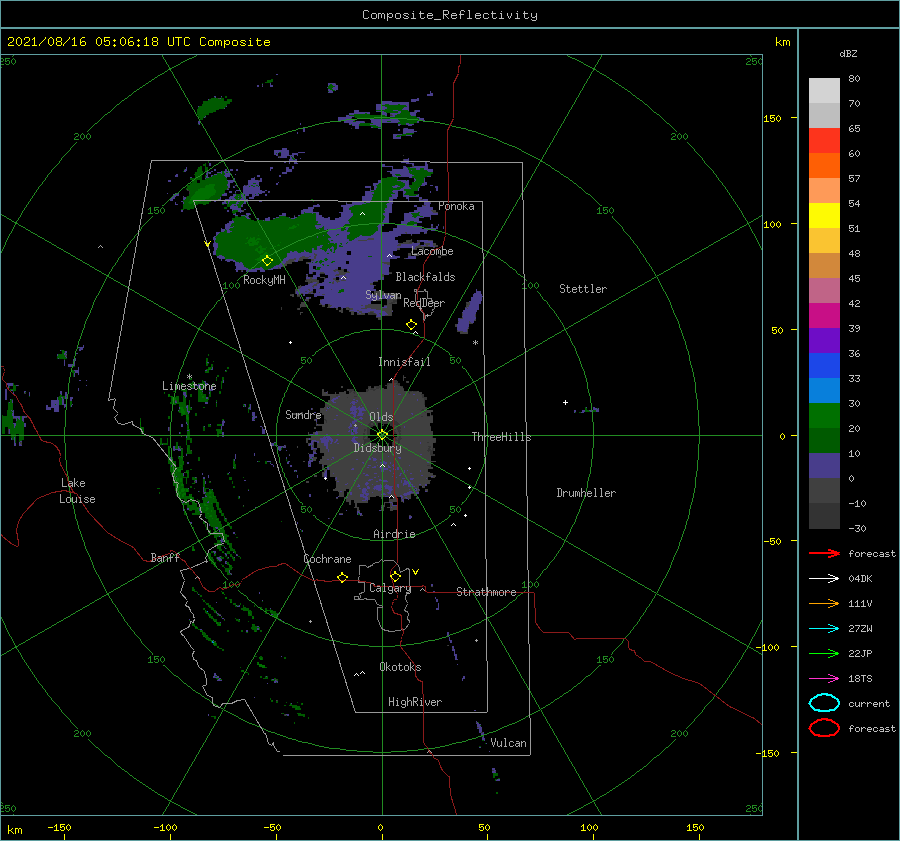
Task: Select the Sundre label
Action: (303, 414)
